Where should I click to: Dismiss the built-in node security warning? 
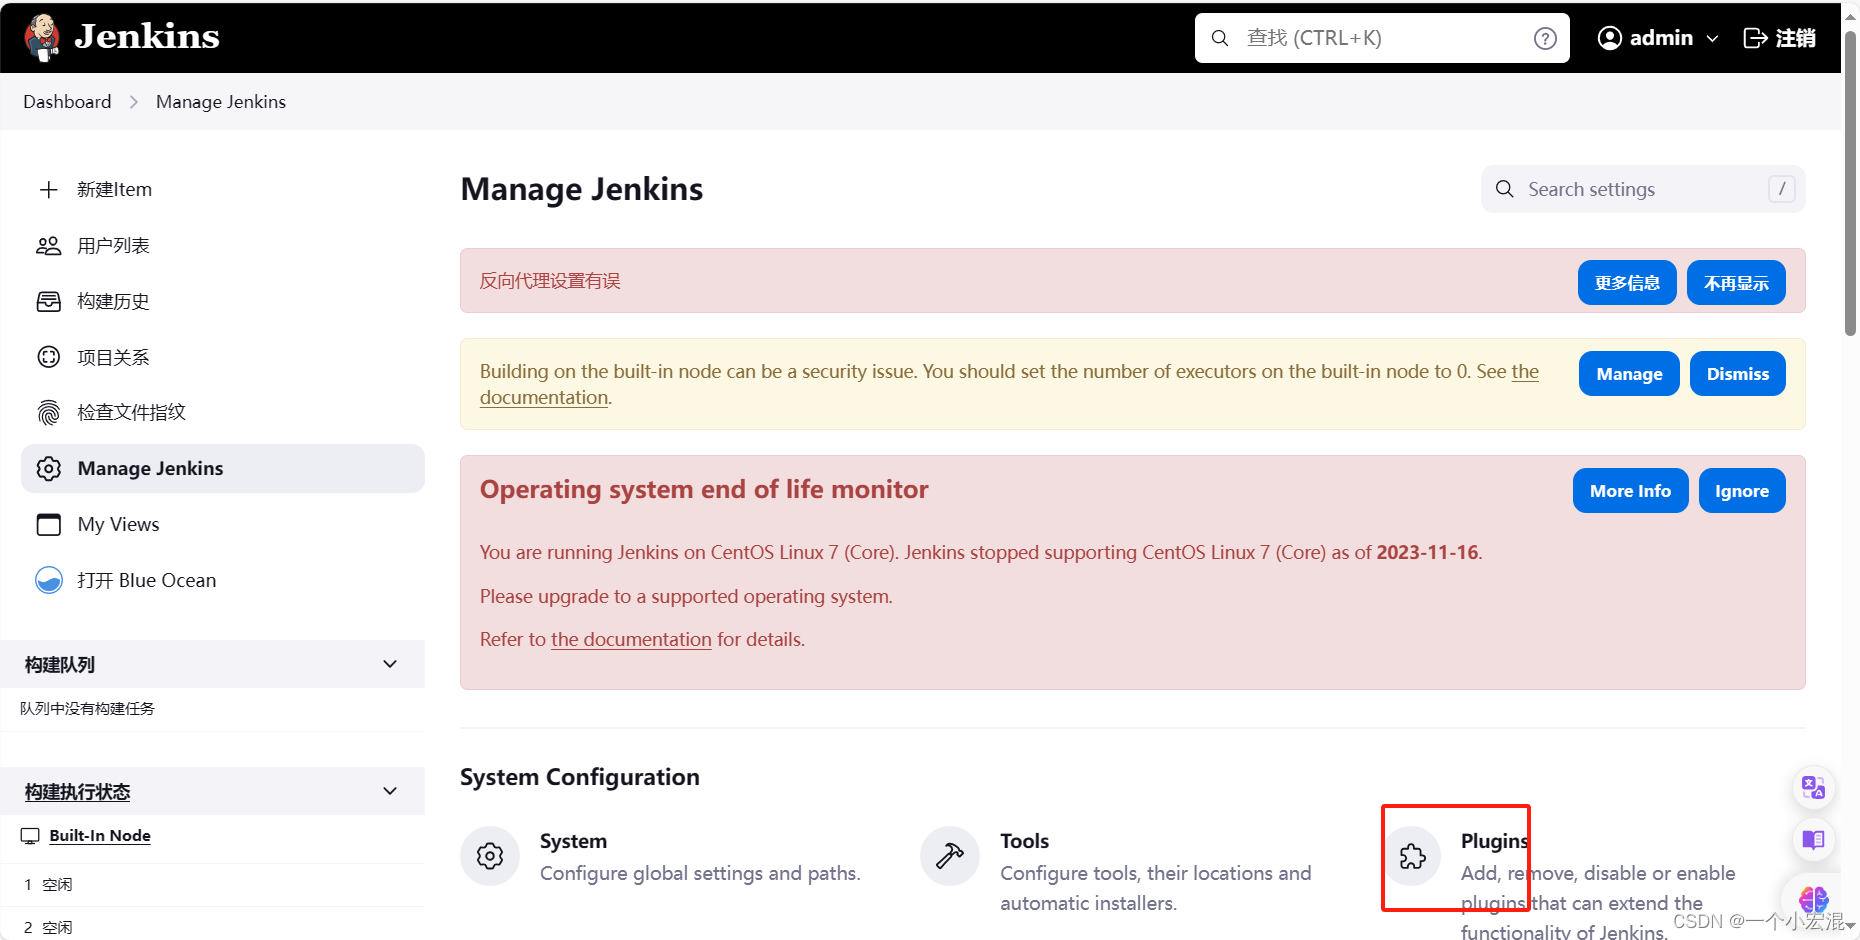click(1737, 373)
